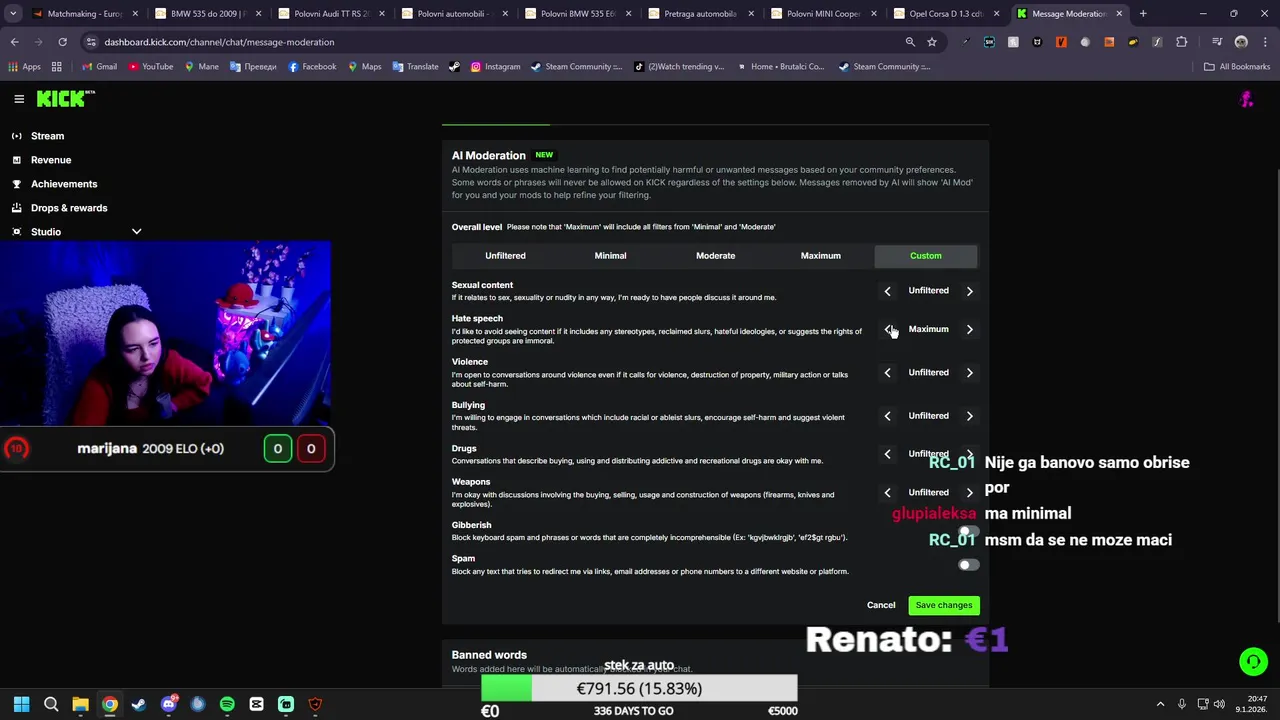Lower the Drugs filter level
The width and height of the screenshot is (1280, 720).
pyautogui.click(x=887, y=454)
